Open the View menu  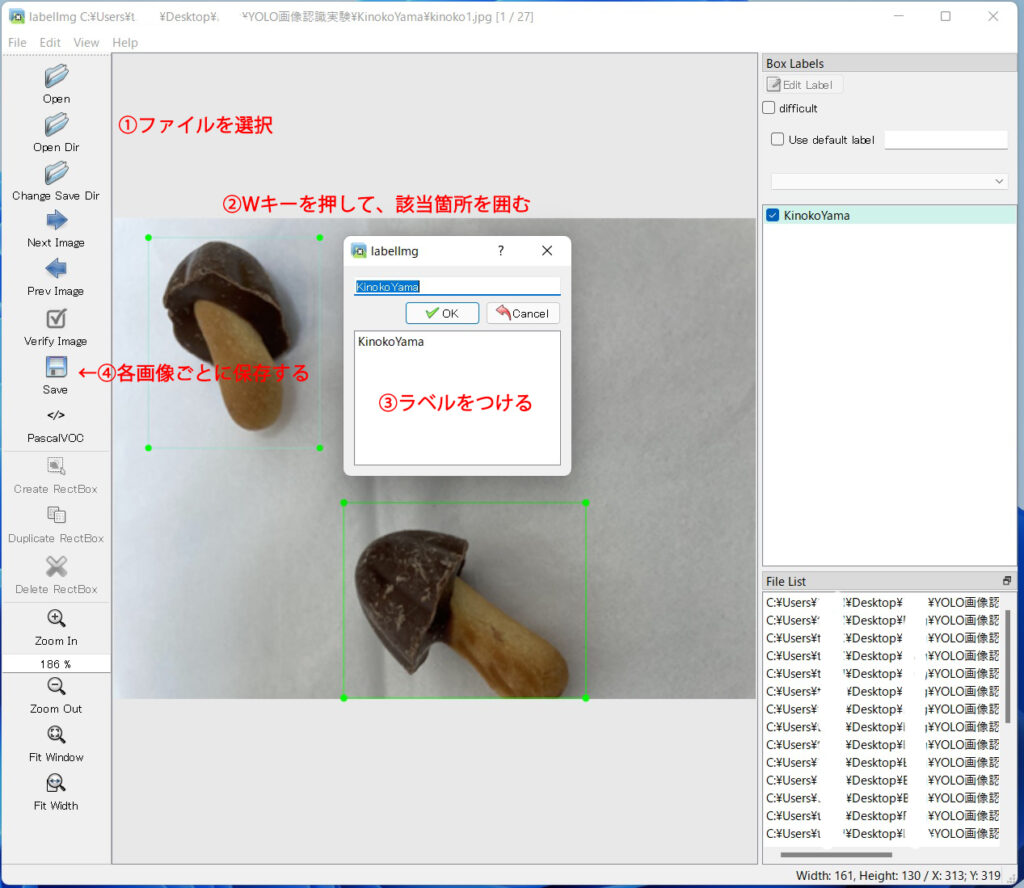pos(86,42)
